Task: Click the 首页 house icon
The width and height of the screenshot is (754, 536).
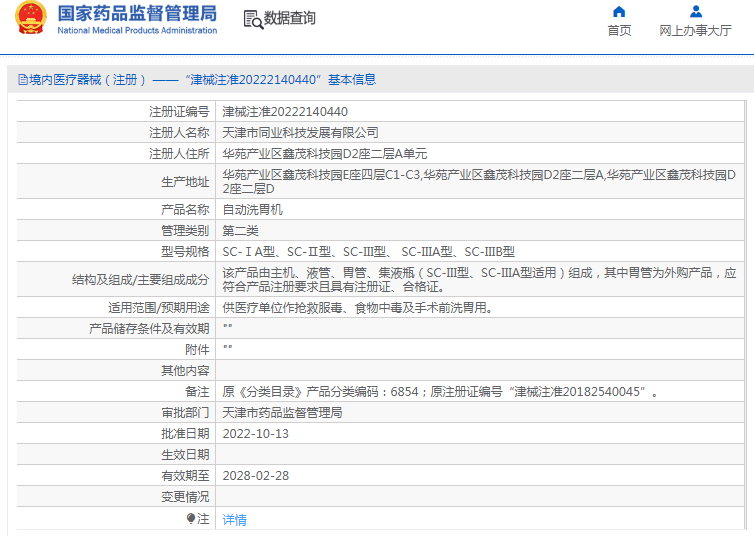Action: coord(619,12)
